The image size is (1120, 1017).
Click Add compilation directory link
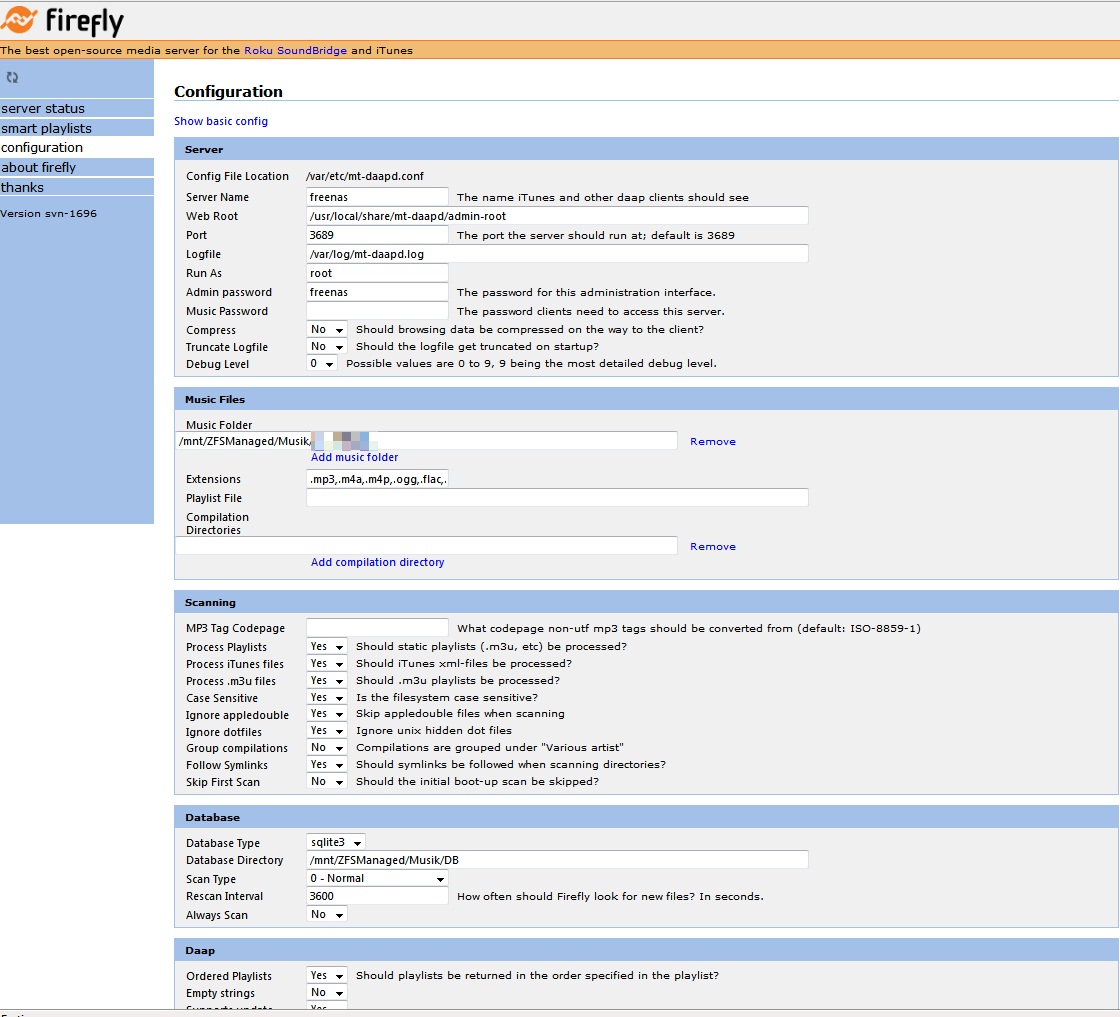pyautogui.click(x=377, y=562)
